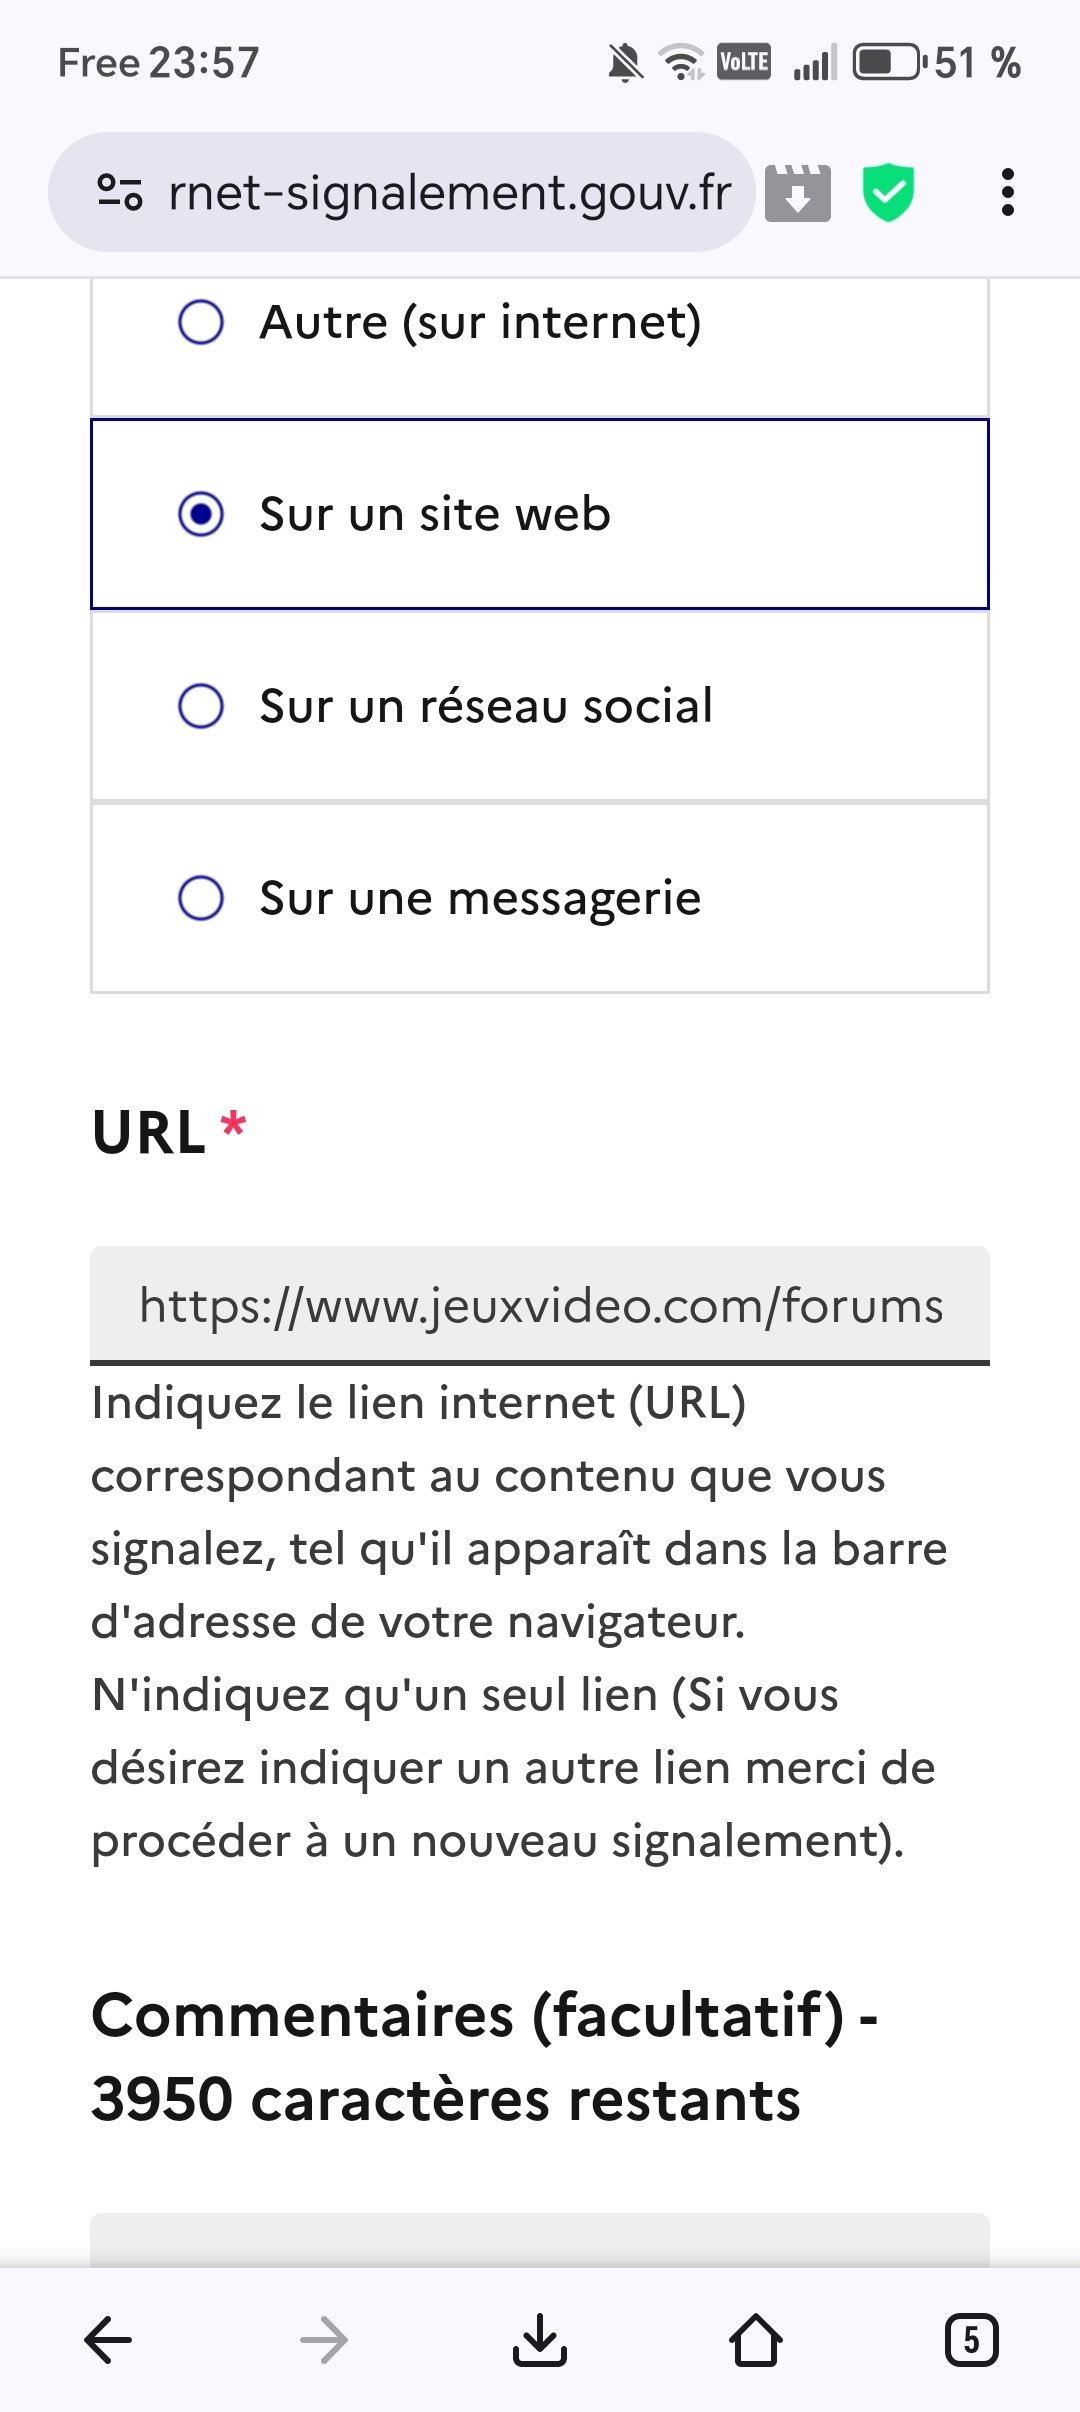
Task: Choose the 'Sur un réseau social' option
Action: pyautogui.click(x=540, y=706)
